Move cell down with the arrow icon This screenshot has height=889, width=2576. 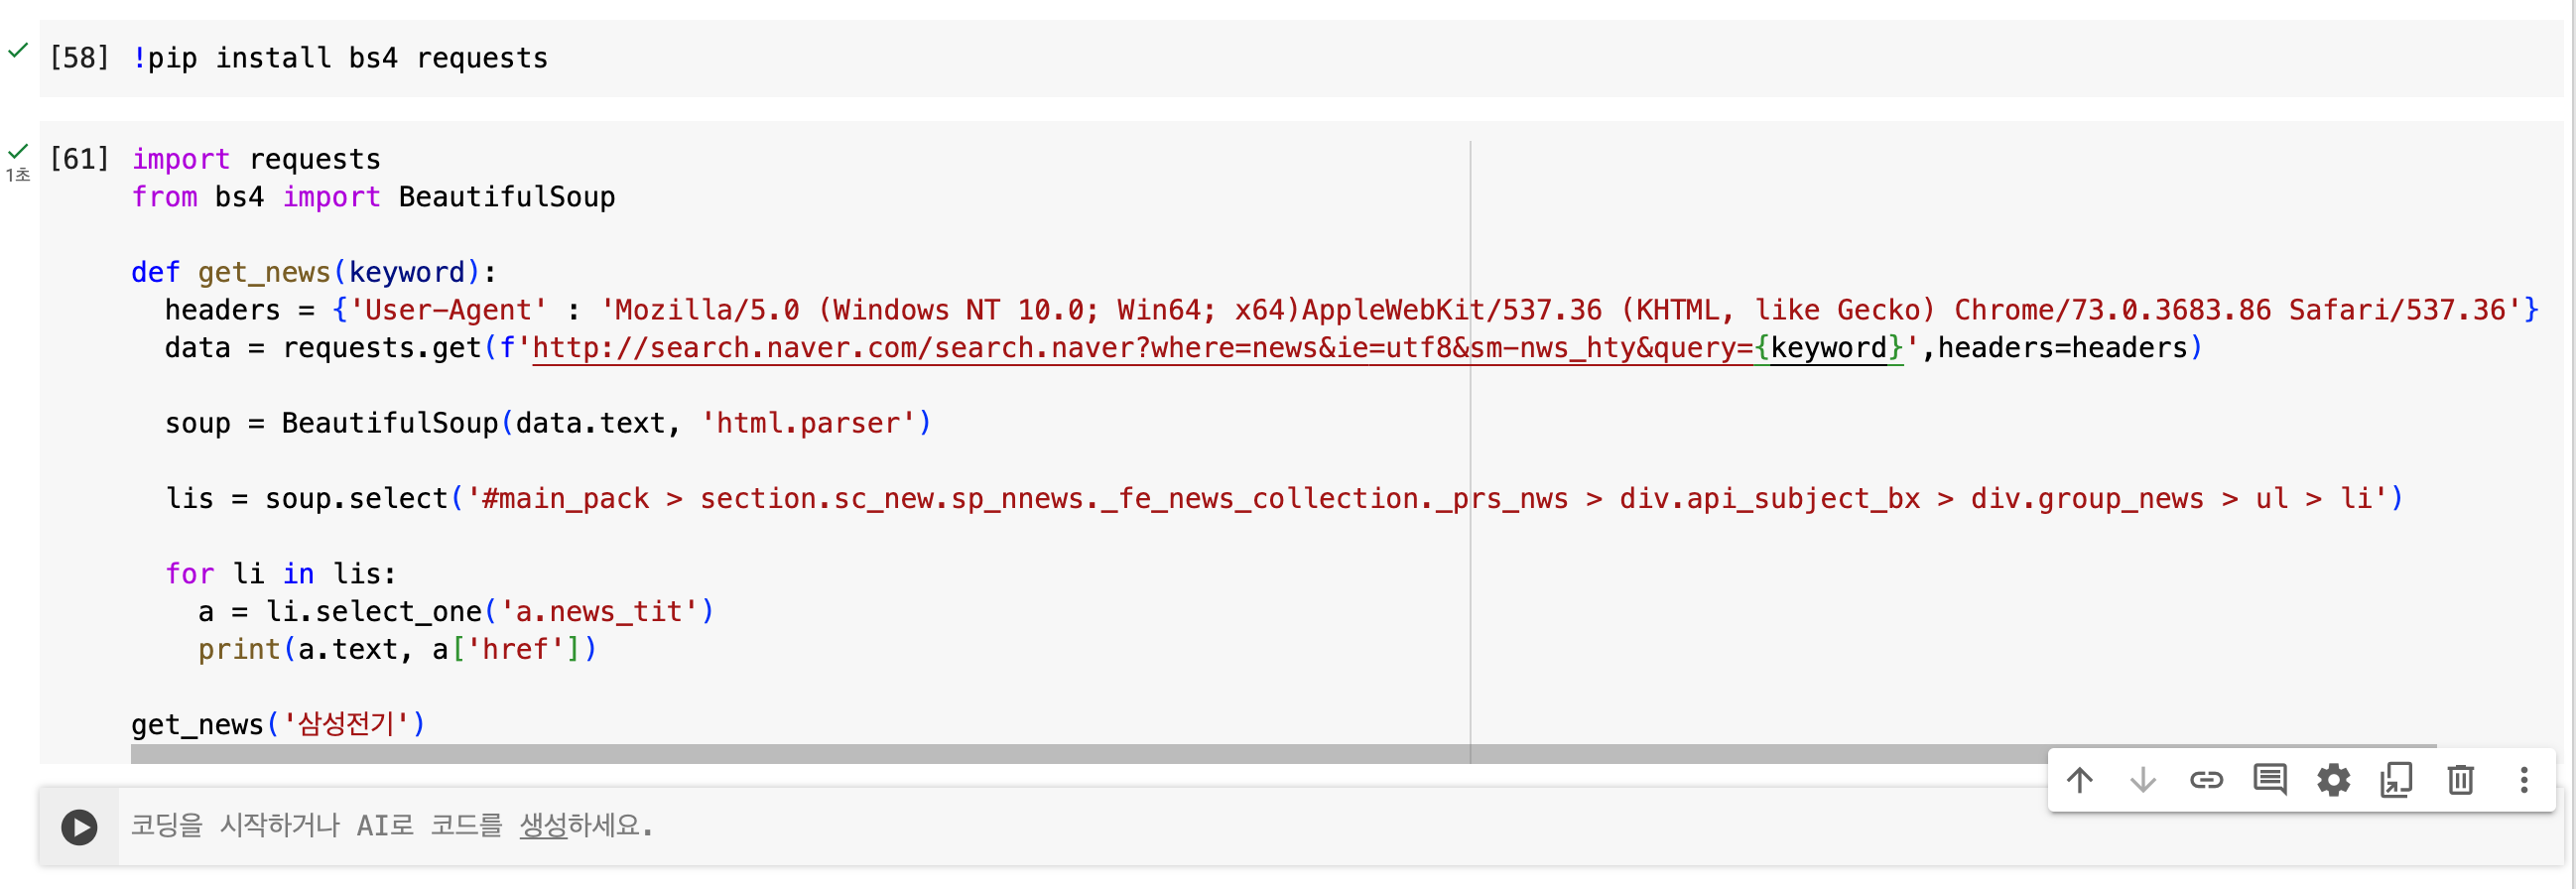(2142, 780)
